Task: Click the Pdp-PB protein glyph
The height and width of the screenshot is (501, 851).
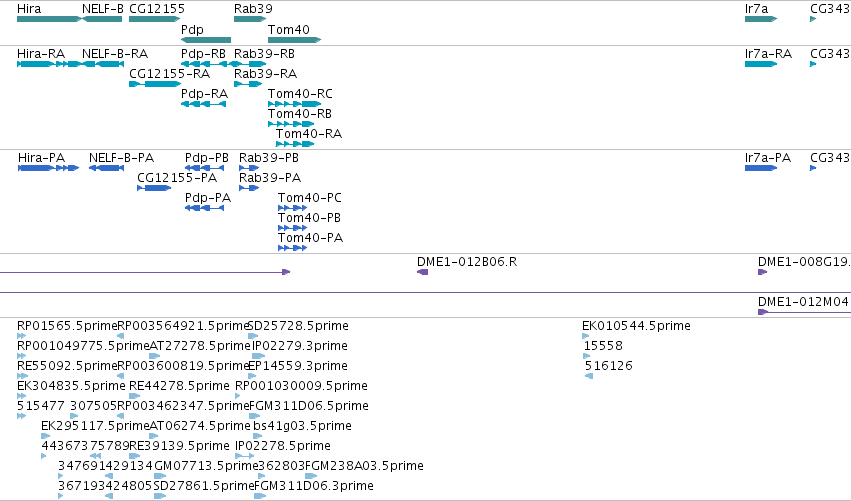Action: click(205, 168)
